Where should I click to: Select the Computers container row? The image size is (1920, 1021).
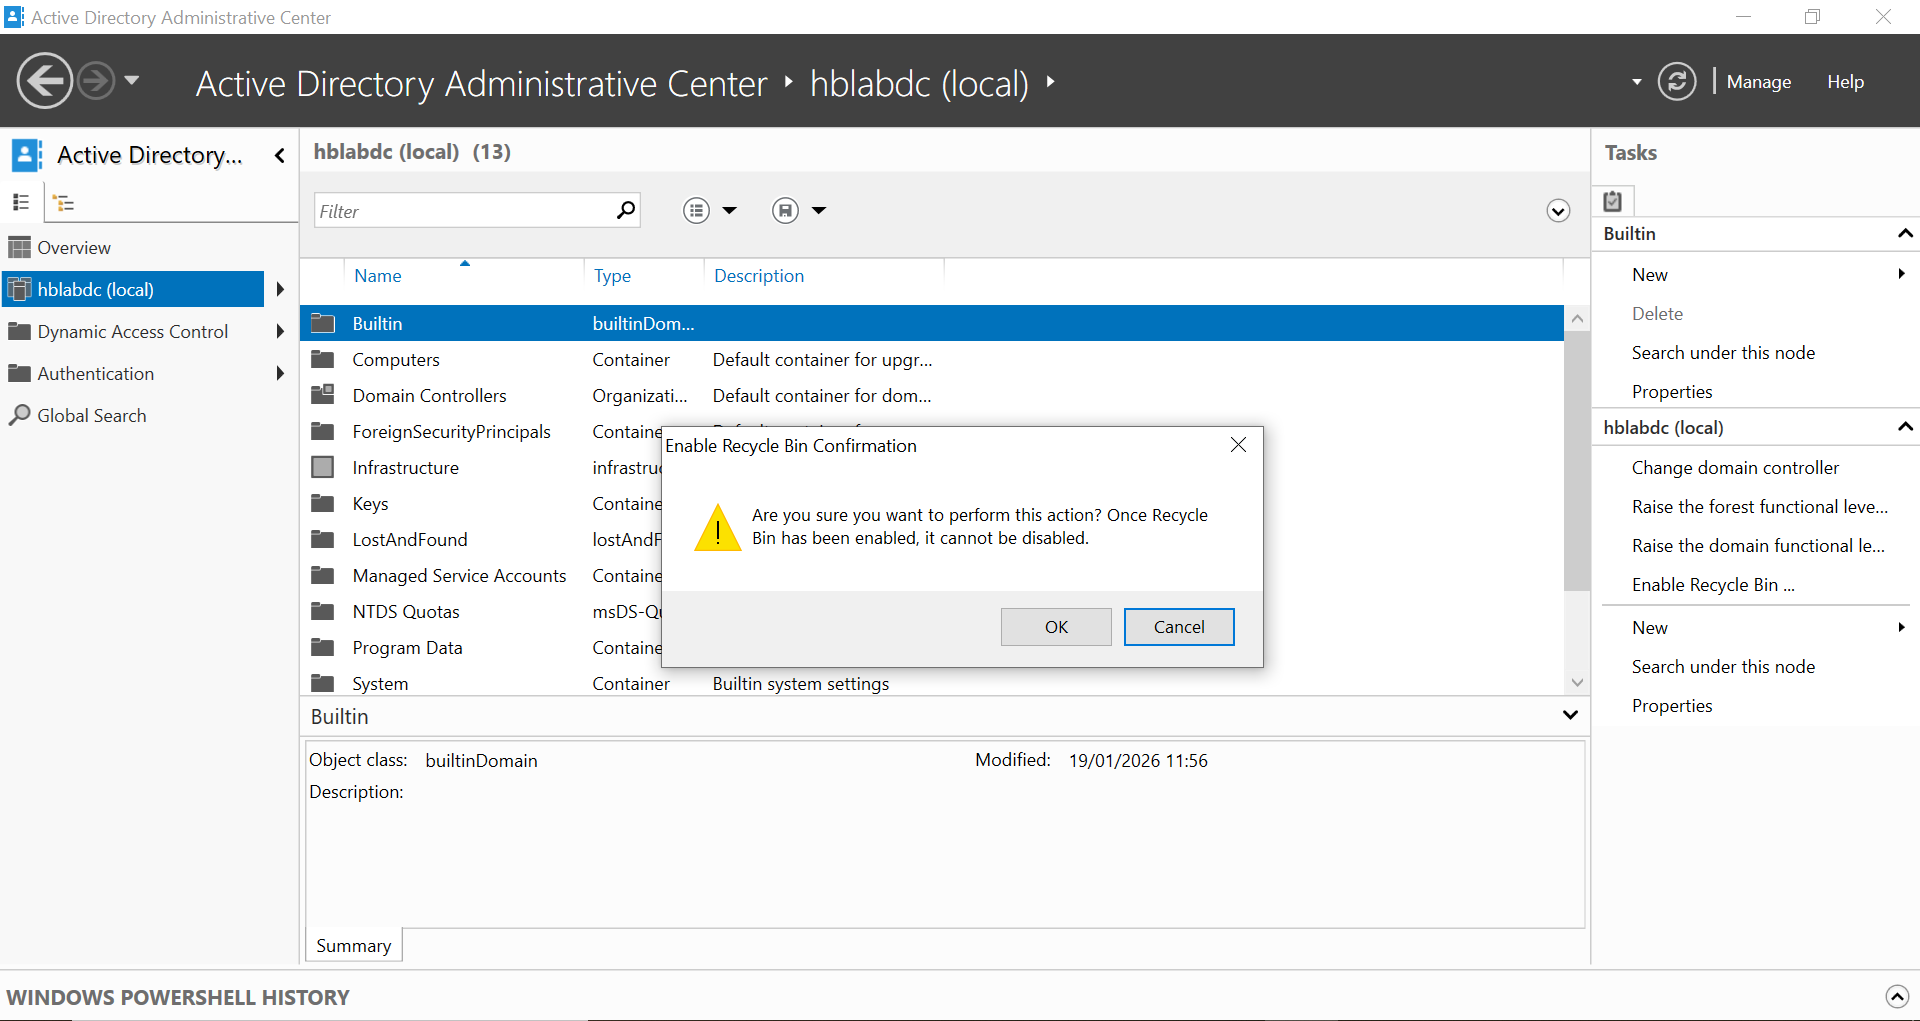click(x=932, y=360)
